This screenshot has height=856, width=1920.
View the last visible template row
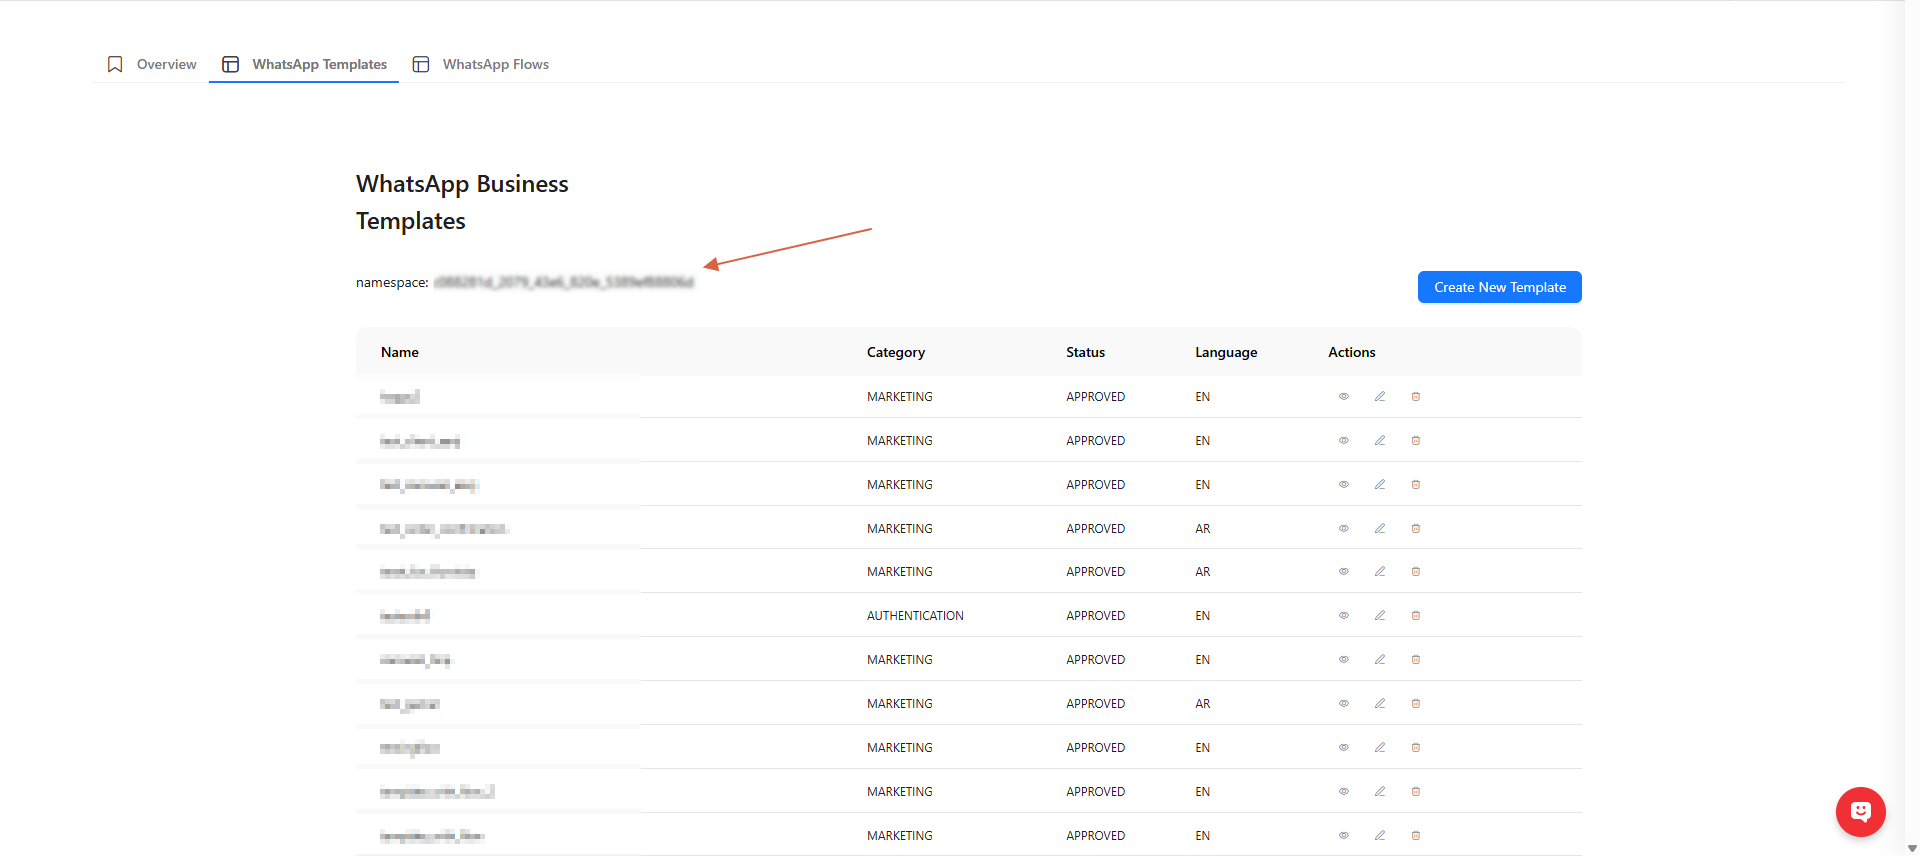tap(1344, 836)
